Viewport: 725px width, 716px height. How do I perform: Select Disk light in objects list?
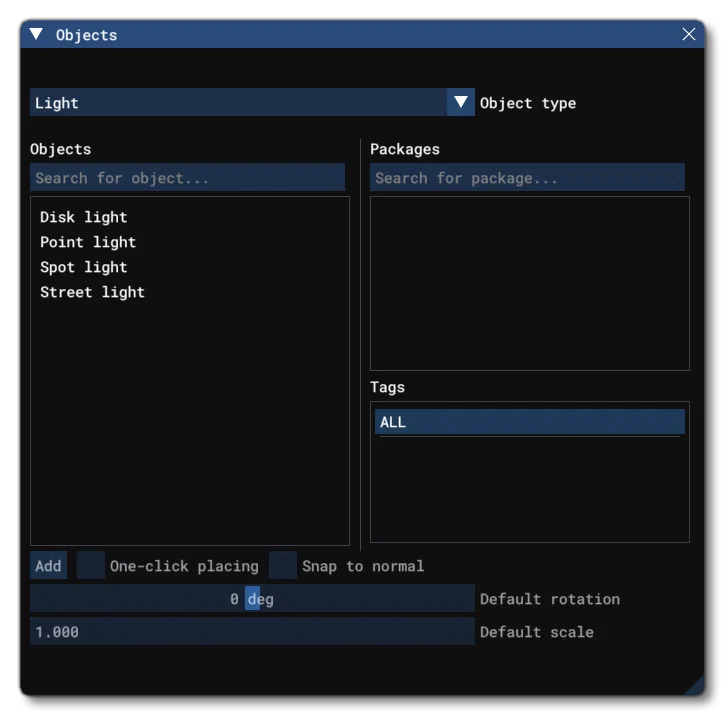pyautogui.click(x=84, y=217)
